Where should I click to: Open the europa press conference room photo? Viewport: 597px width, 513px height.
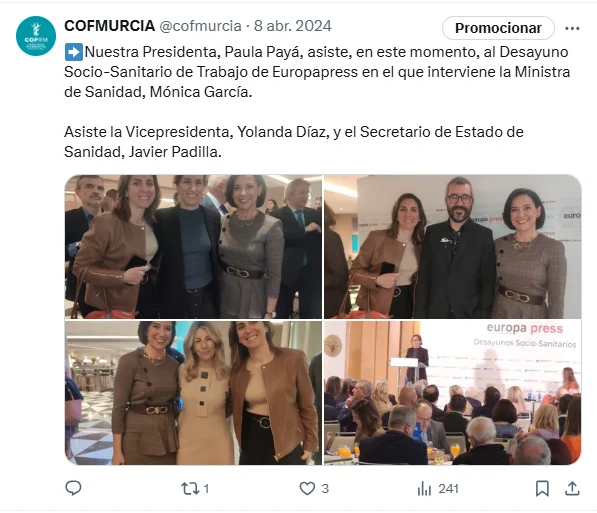[453, 393]
